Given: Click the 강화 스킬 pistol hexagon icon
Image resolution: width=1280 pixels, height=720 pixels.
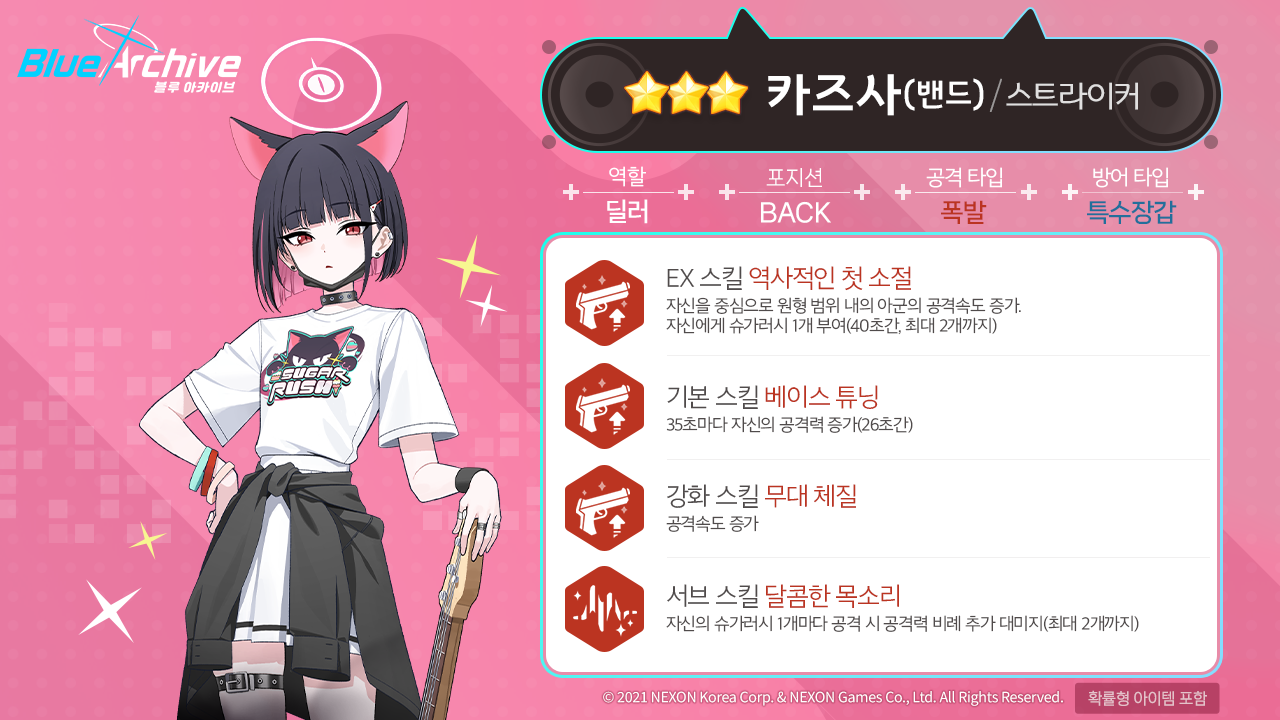Looking at the screenshot, I should coord(604,508).
